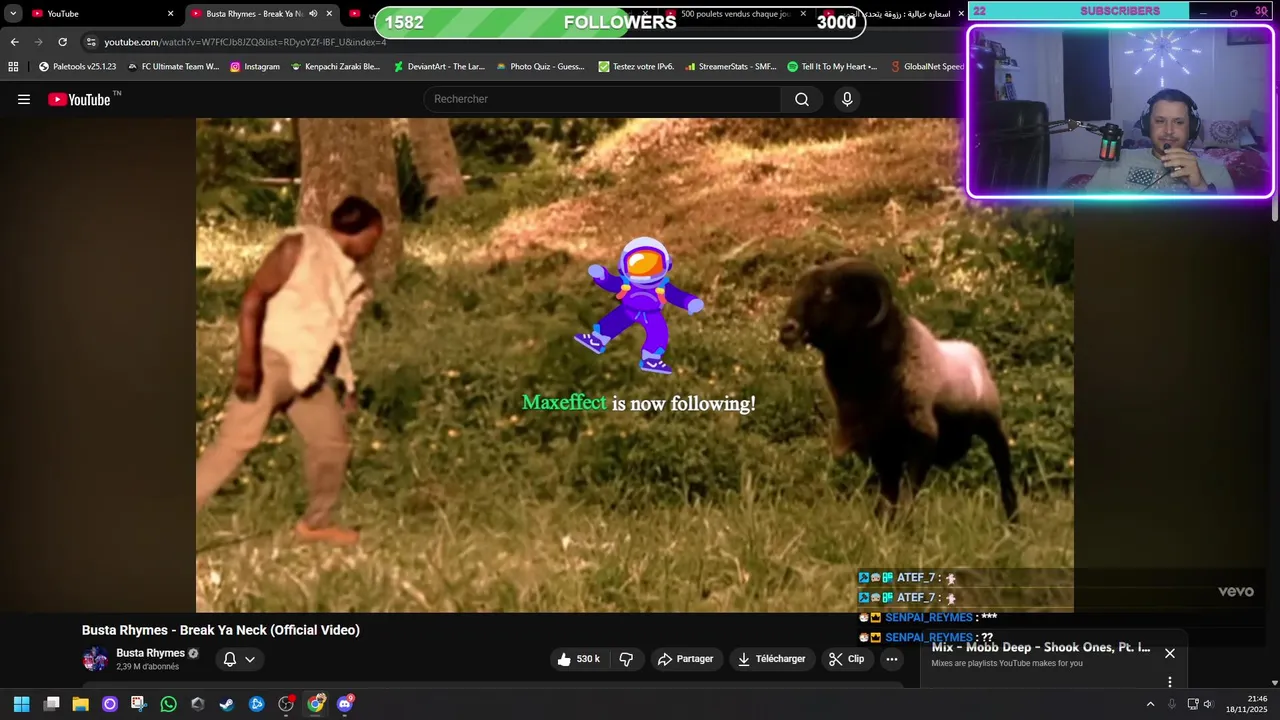The image size is (1280, 720).
Task: Click the Partager share button
Action: pyautogui.click(x=686, y=659)
